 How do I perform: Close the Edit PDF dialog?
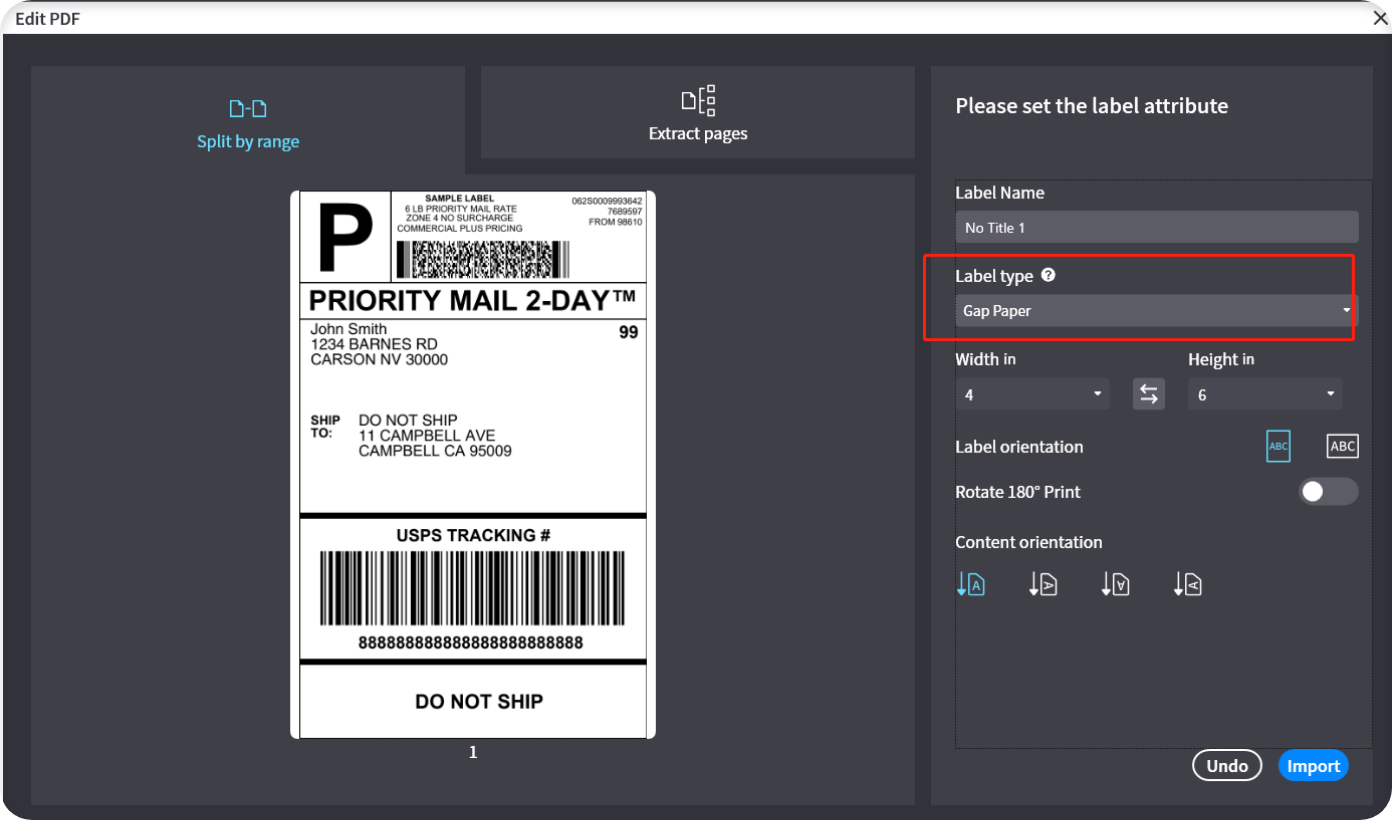[1379, 18]
